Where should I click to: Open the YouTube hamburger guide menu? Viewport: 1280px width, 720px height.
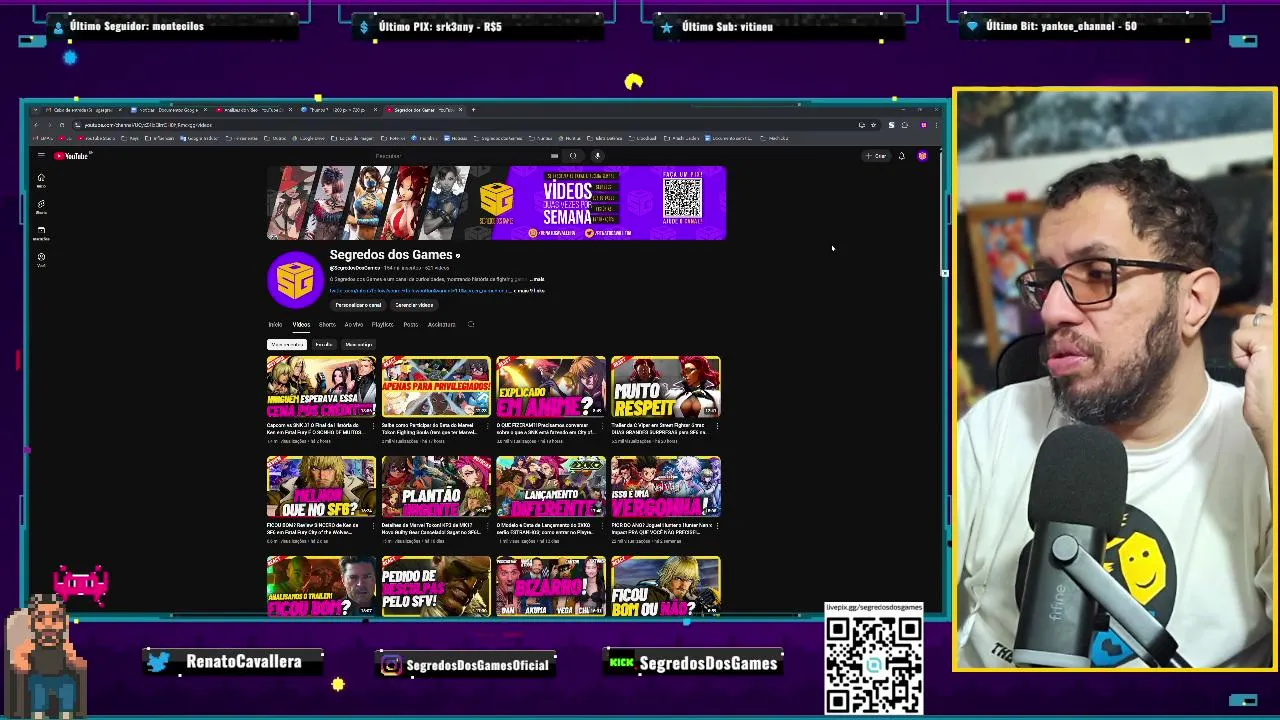click(x=41, y=156)
